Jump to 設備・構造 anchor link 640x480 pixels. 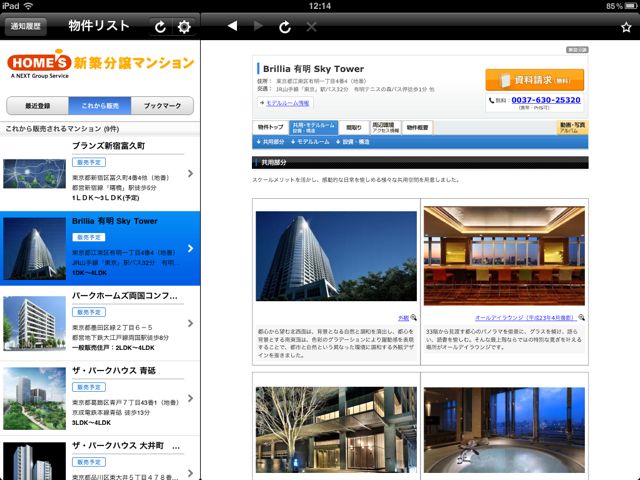point(353,142)
